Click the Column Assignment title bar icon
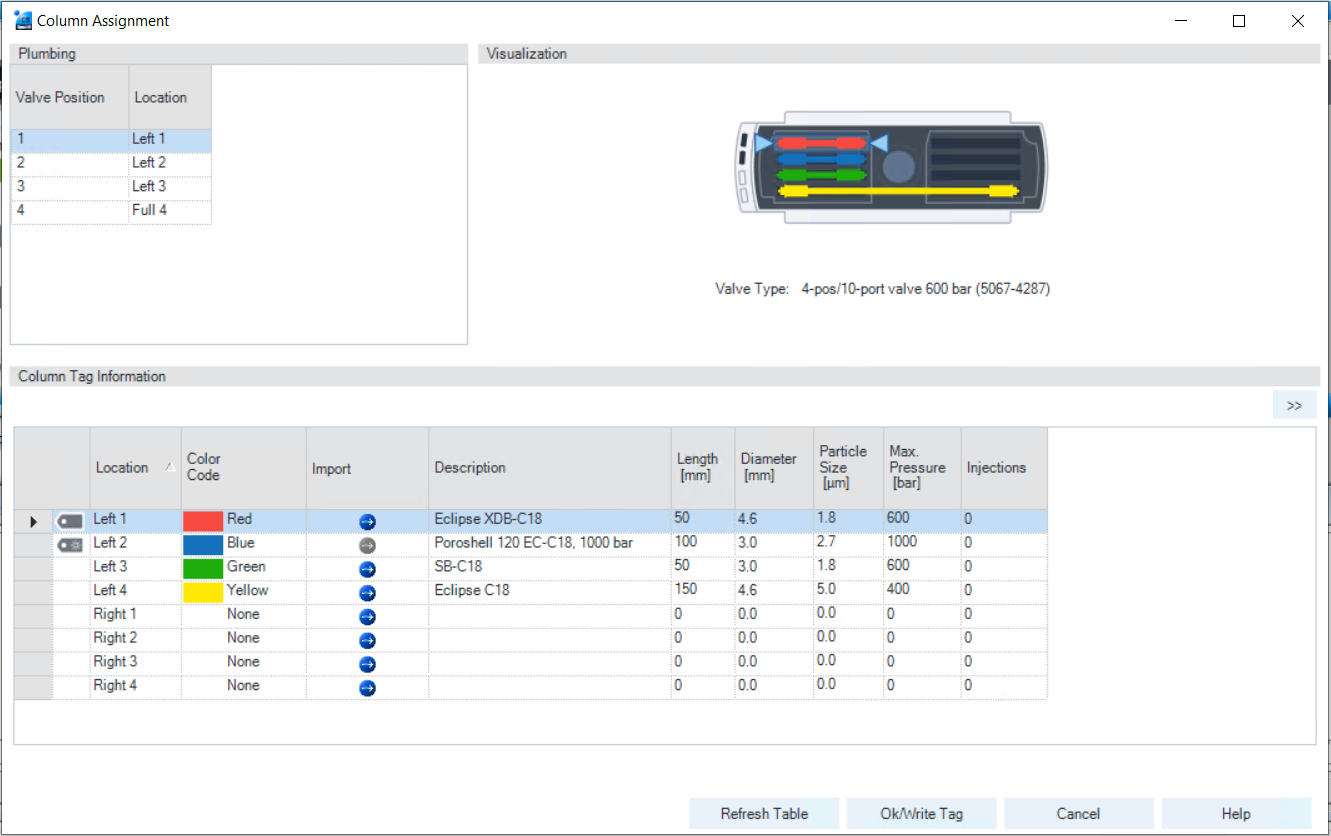1331x836 pixels. click(22, 19)
